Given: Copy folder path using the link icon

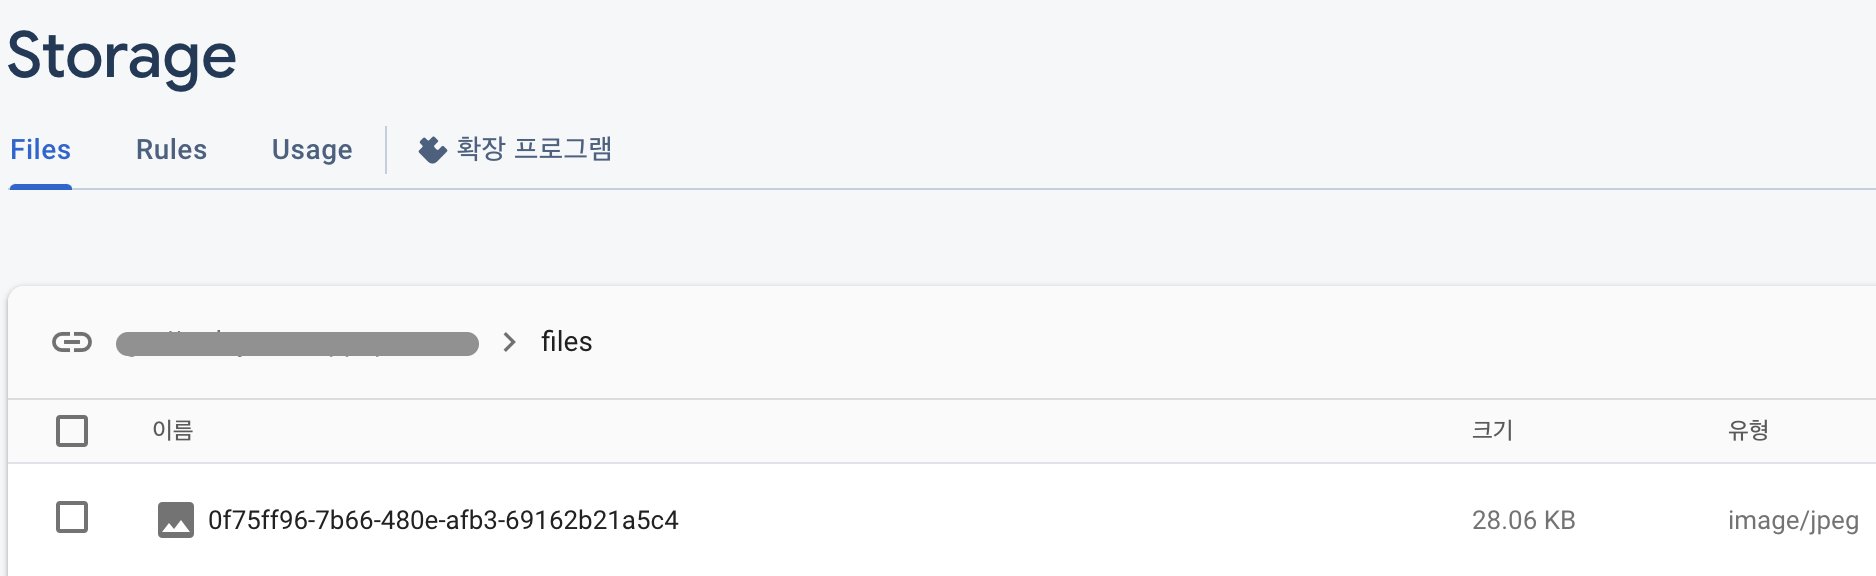Looking at the screenshot, I should (x=72, y=343).
